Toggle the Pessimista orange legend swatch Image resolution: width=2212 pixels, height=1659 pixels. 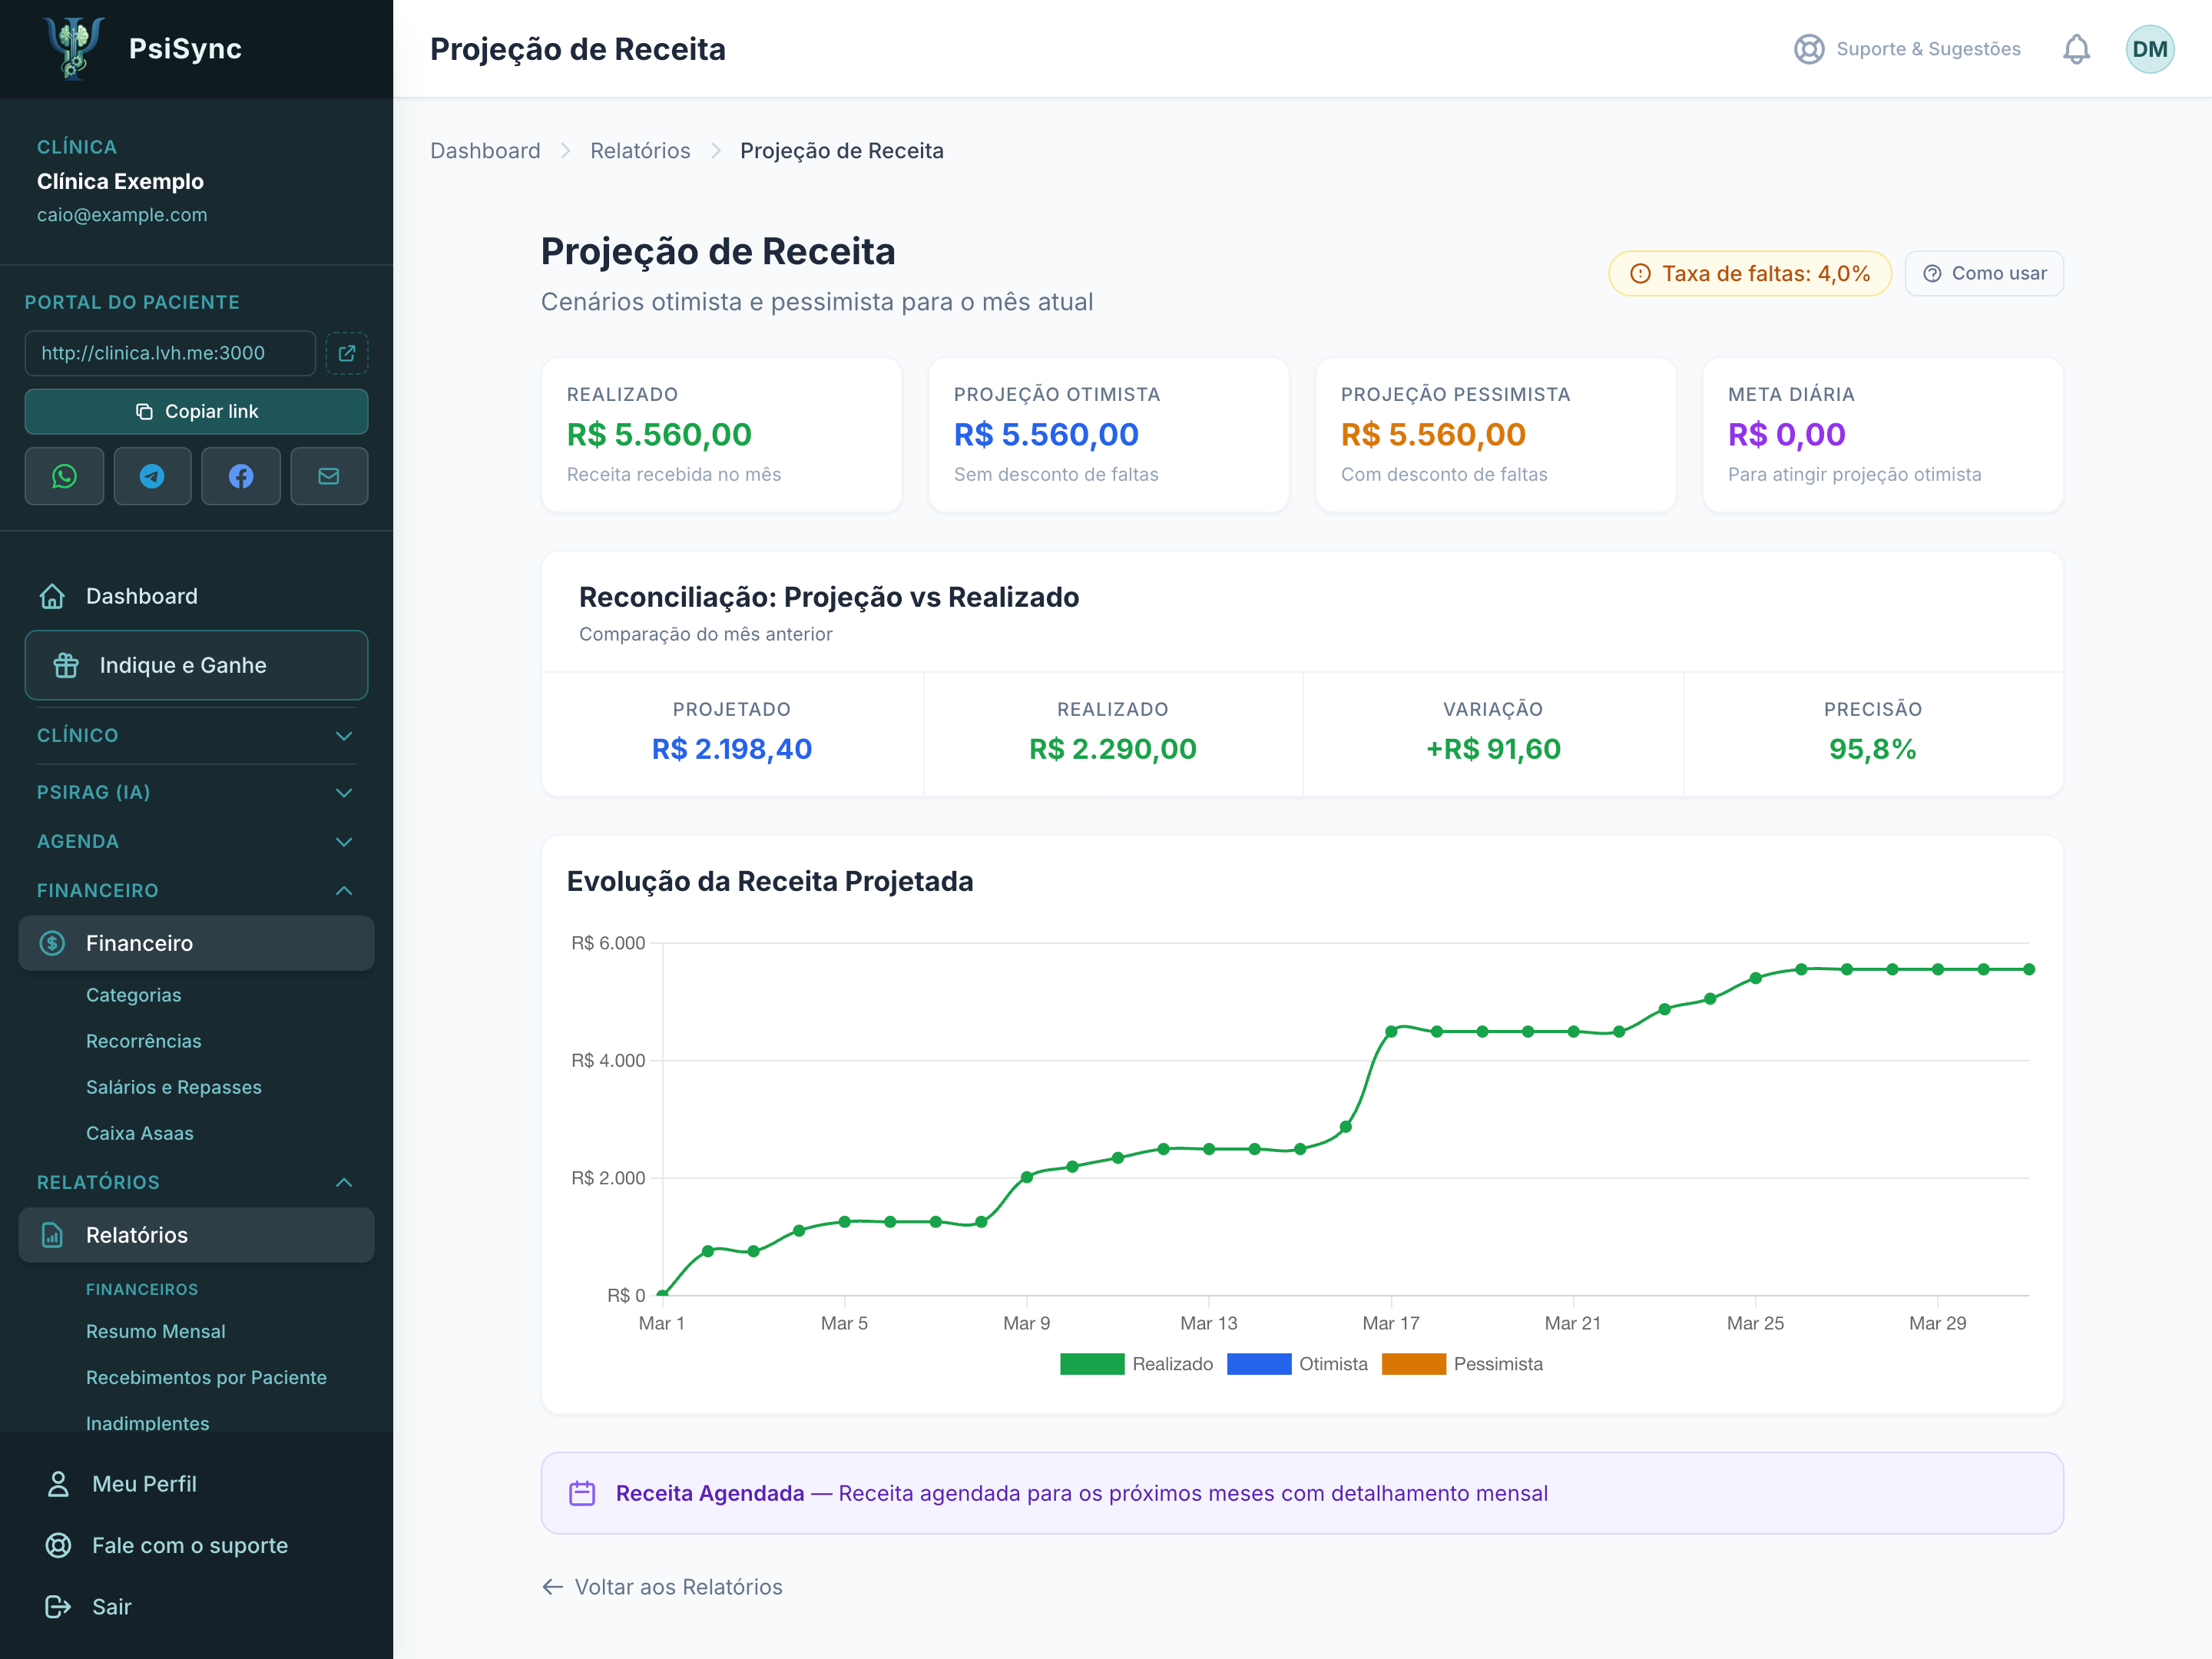(x=1414, y=1364)
